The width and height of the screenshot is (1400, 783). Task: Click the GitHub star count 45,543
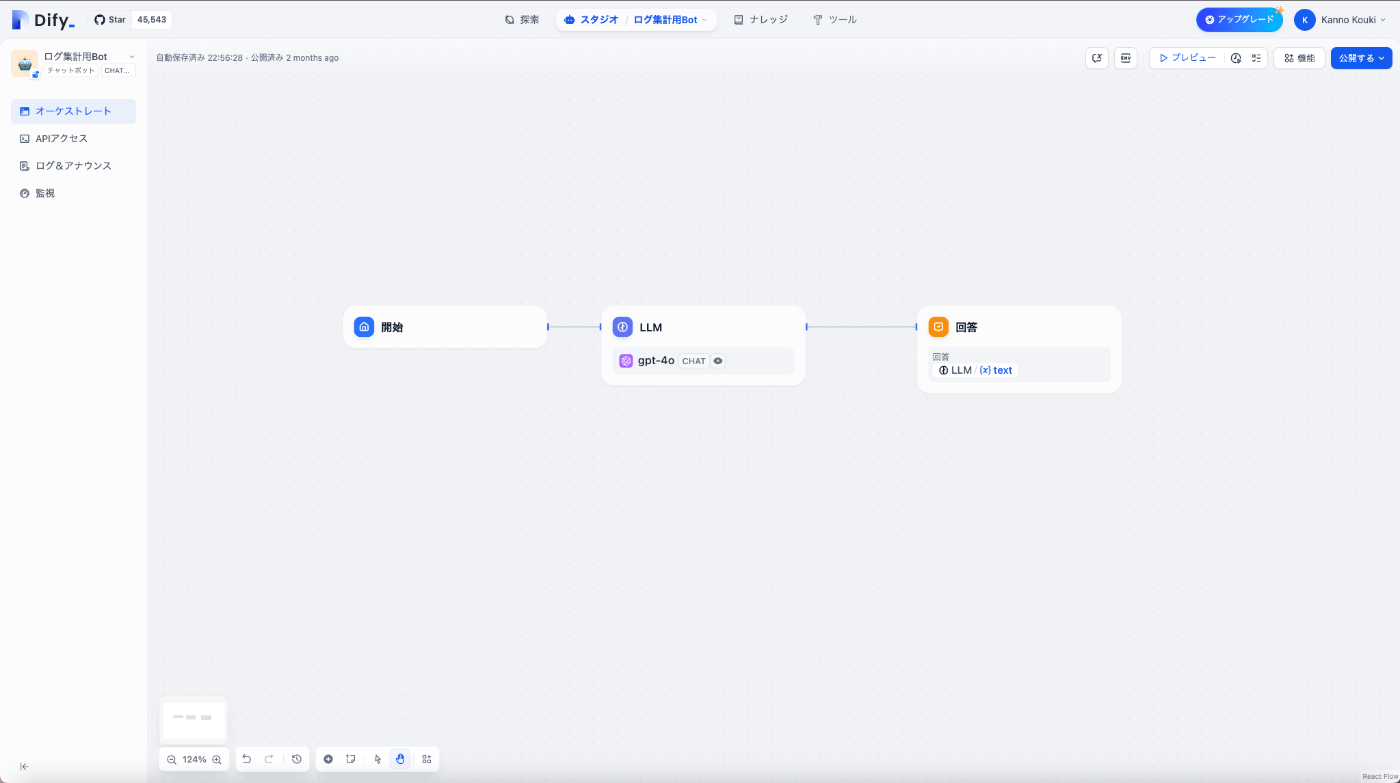[x=152, y=19]
